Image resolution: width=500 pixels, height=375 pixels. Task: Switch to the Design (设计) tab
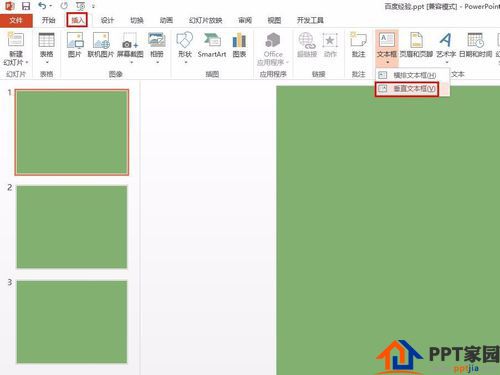(107, 20)
